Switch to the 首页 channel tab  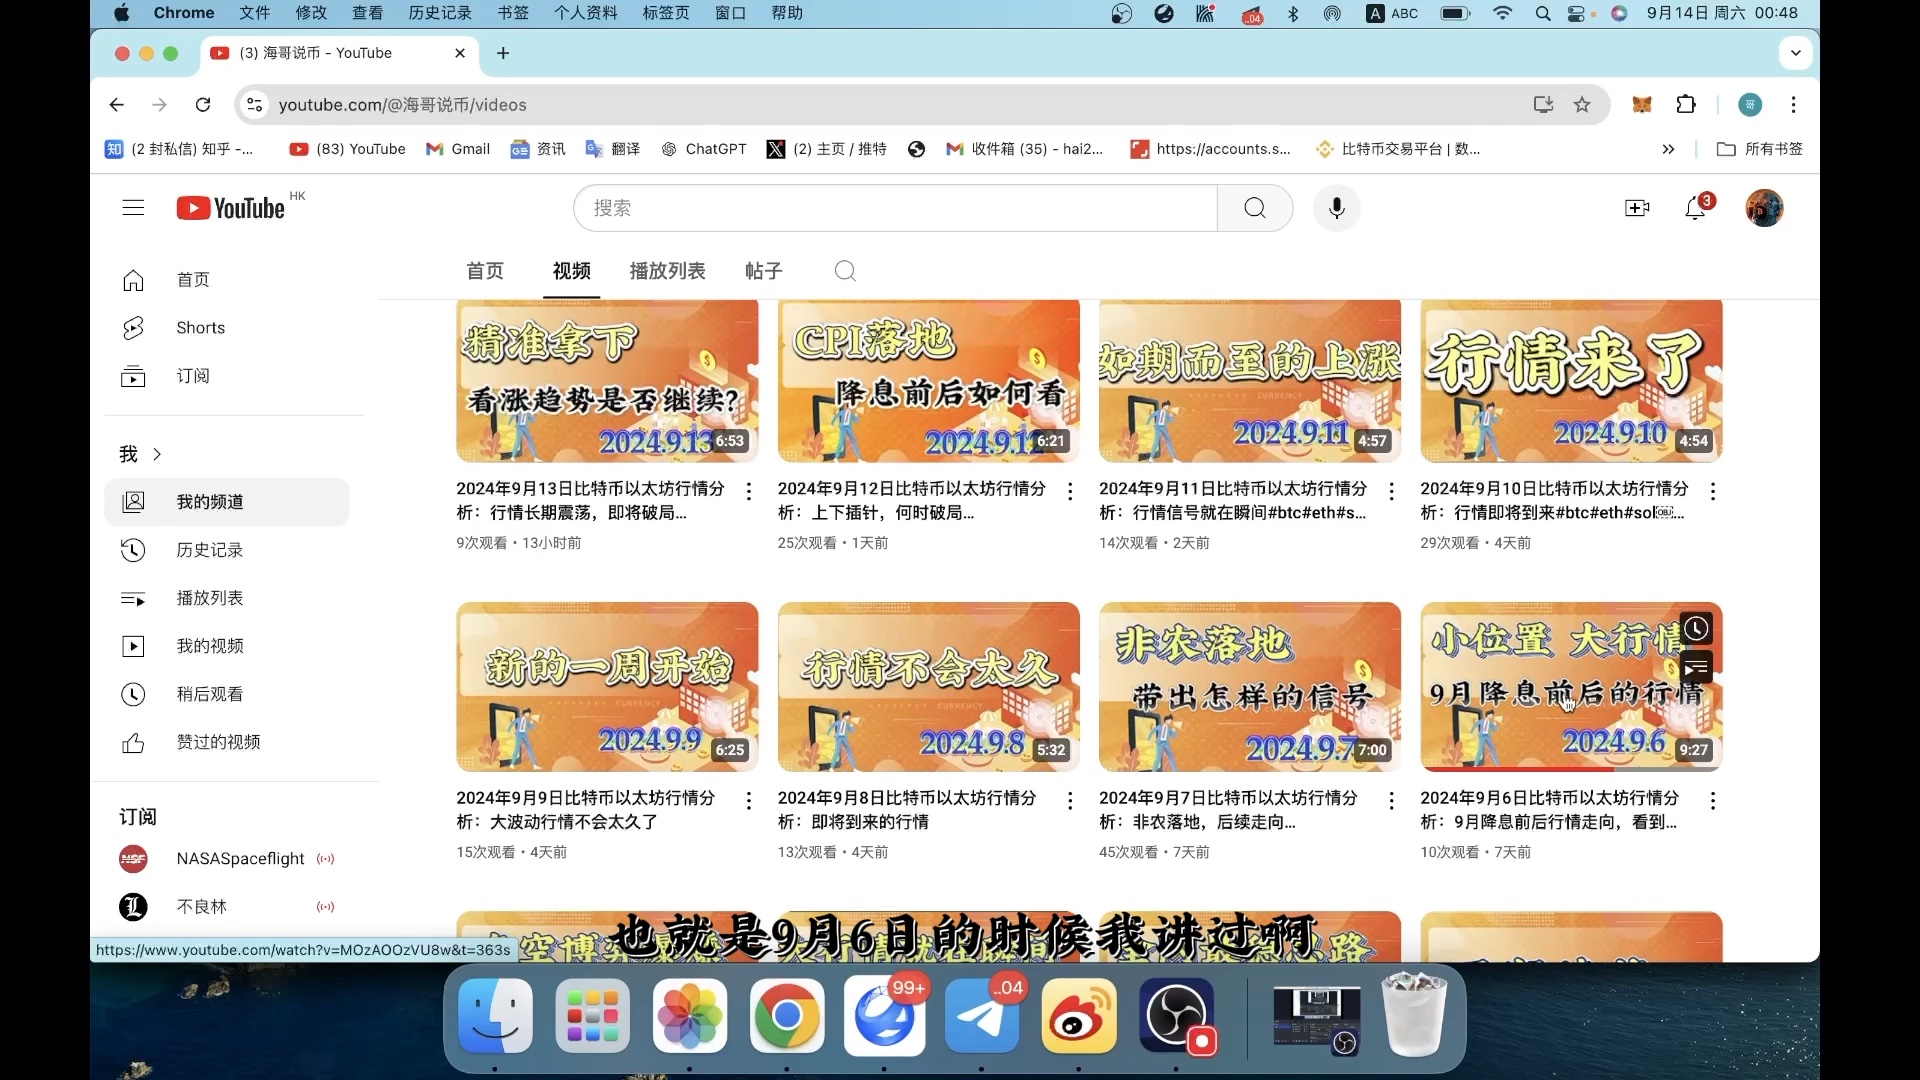tap(485, 271)
